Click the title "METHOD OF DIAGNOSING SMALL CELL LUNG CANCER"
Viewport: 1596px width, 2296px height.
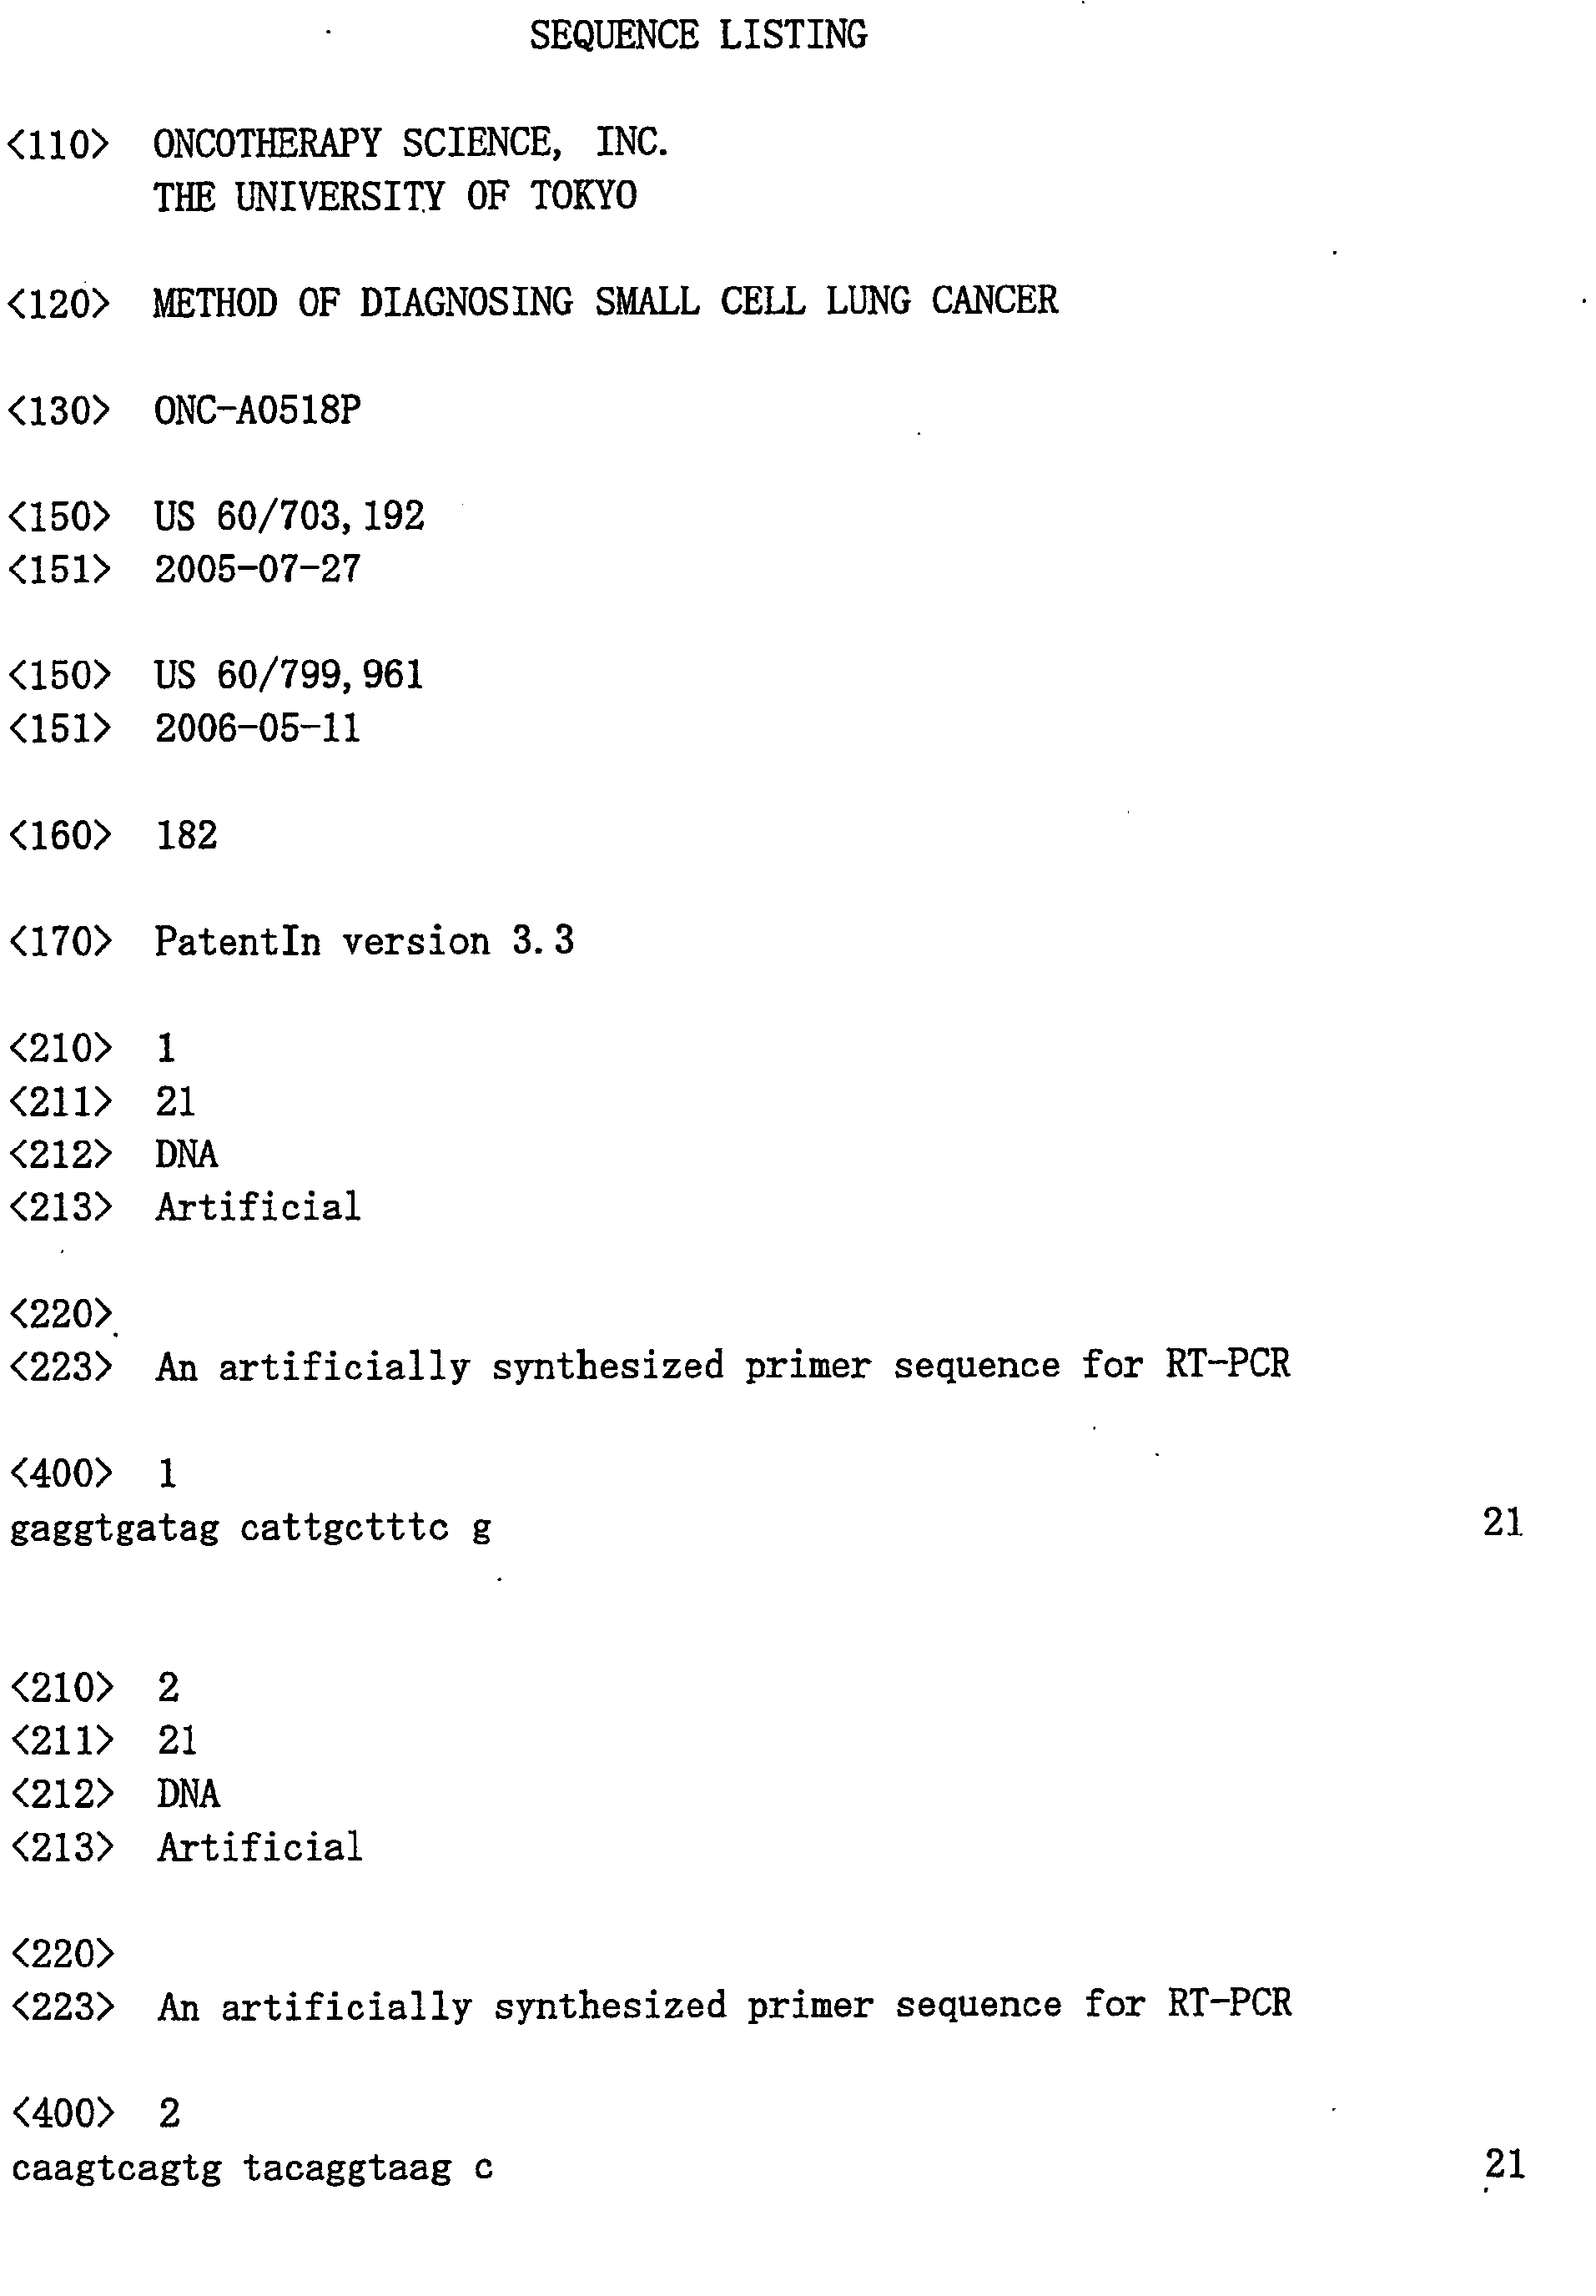605,301
